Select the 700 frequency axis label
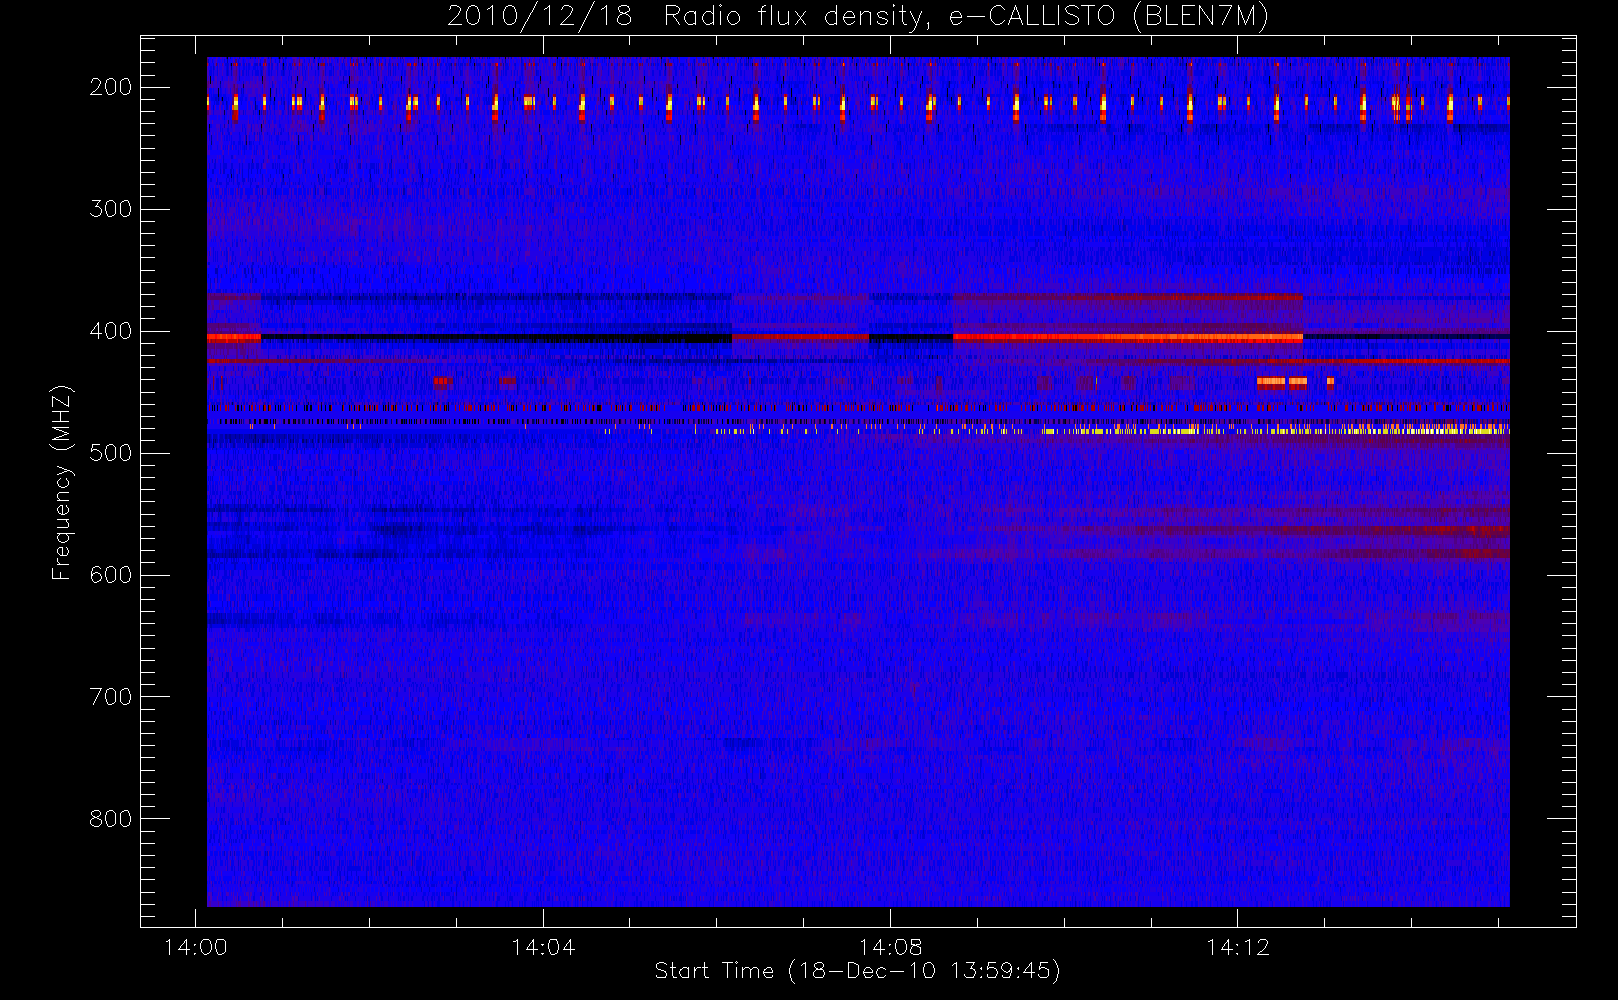 pyautogui.click(x=111, y=697)
